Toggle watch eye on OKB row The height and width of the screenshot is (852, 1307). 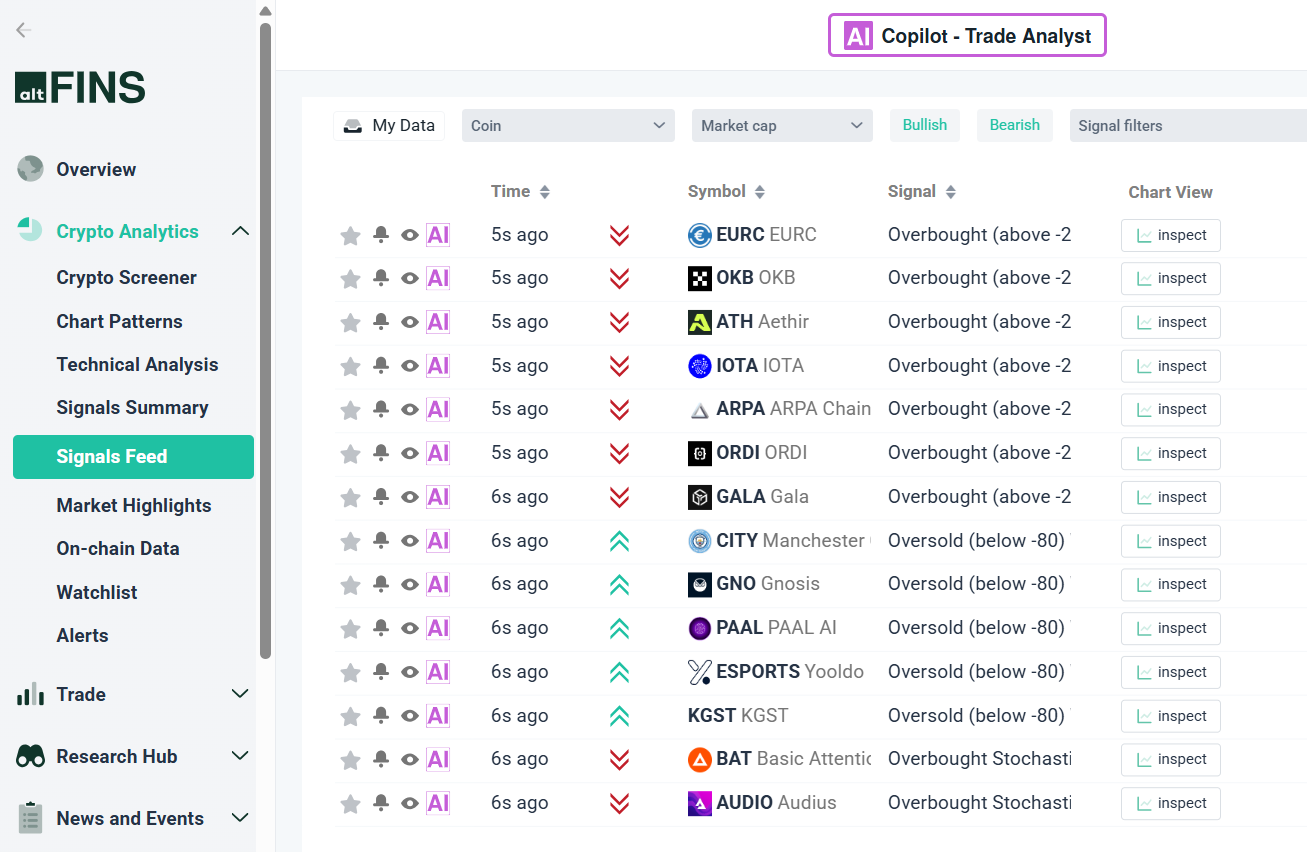pos(410,278)
